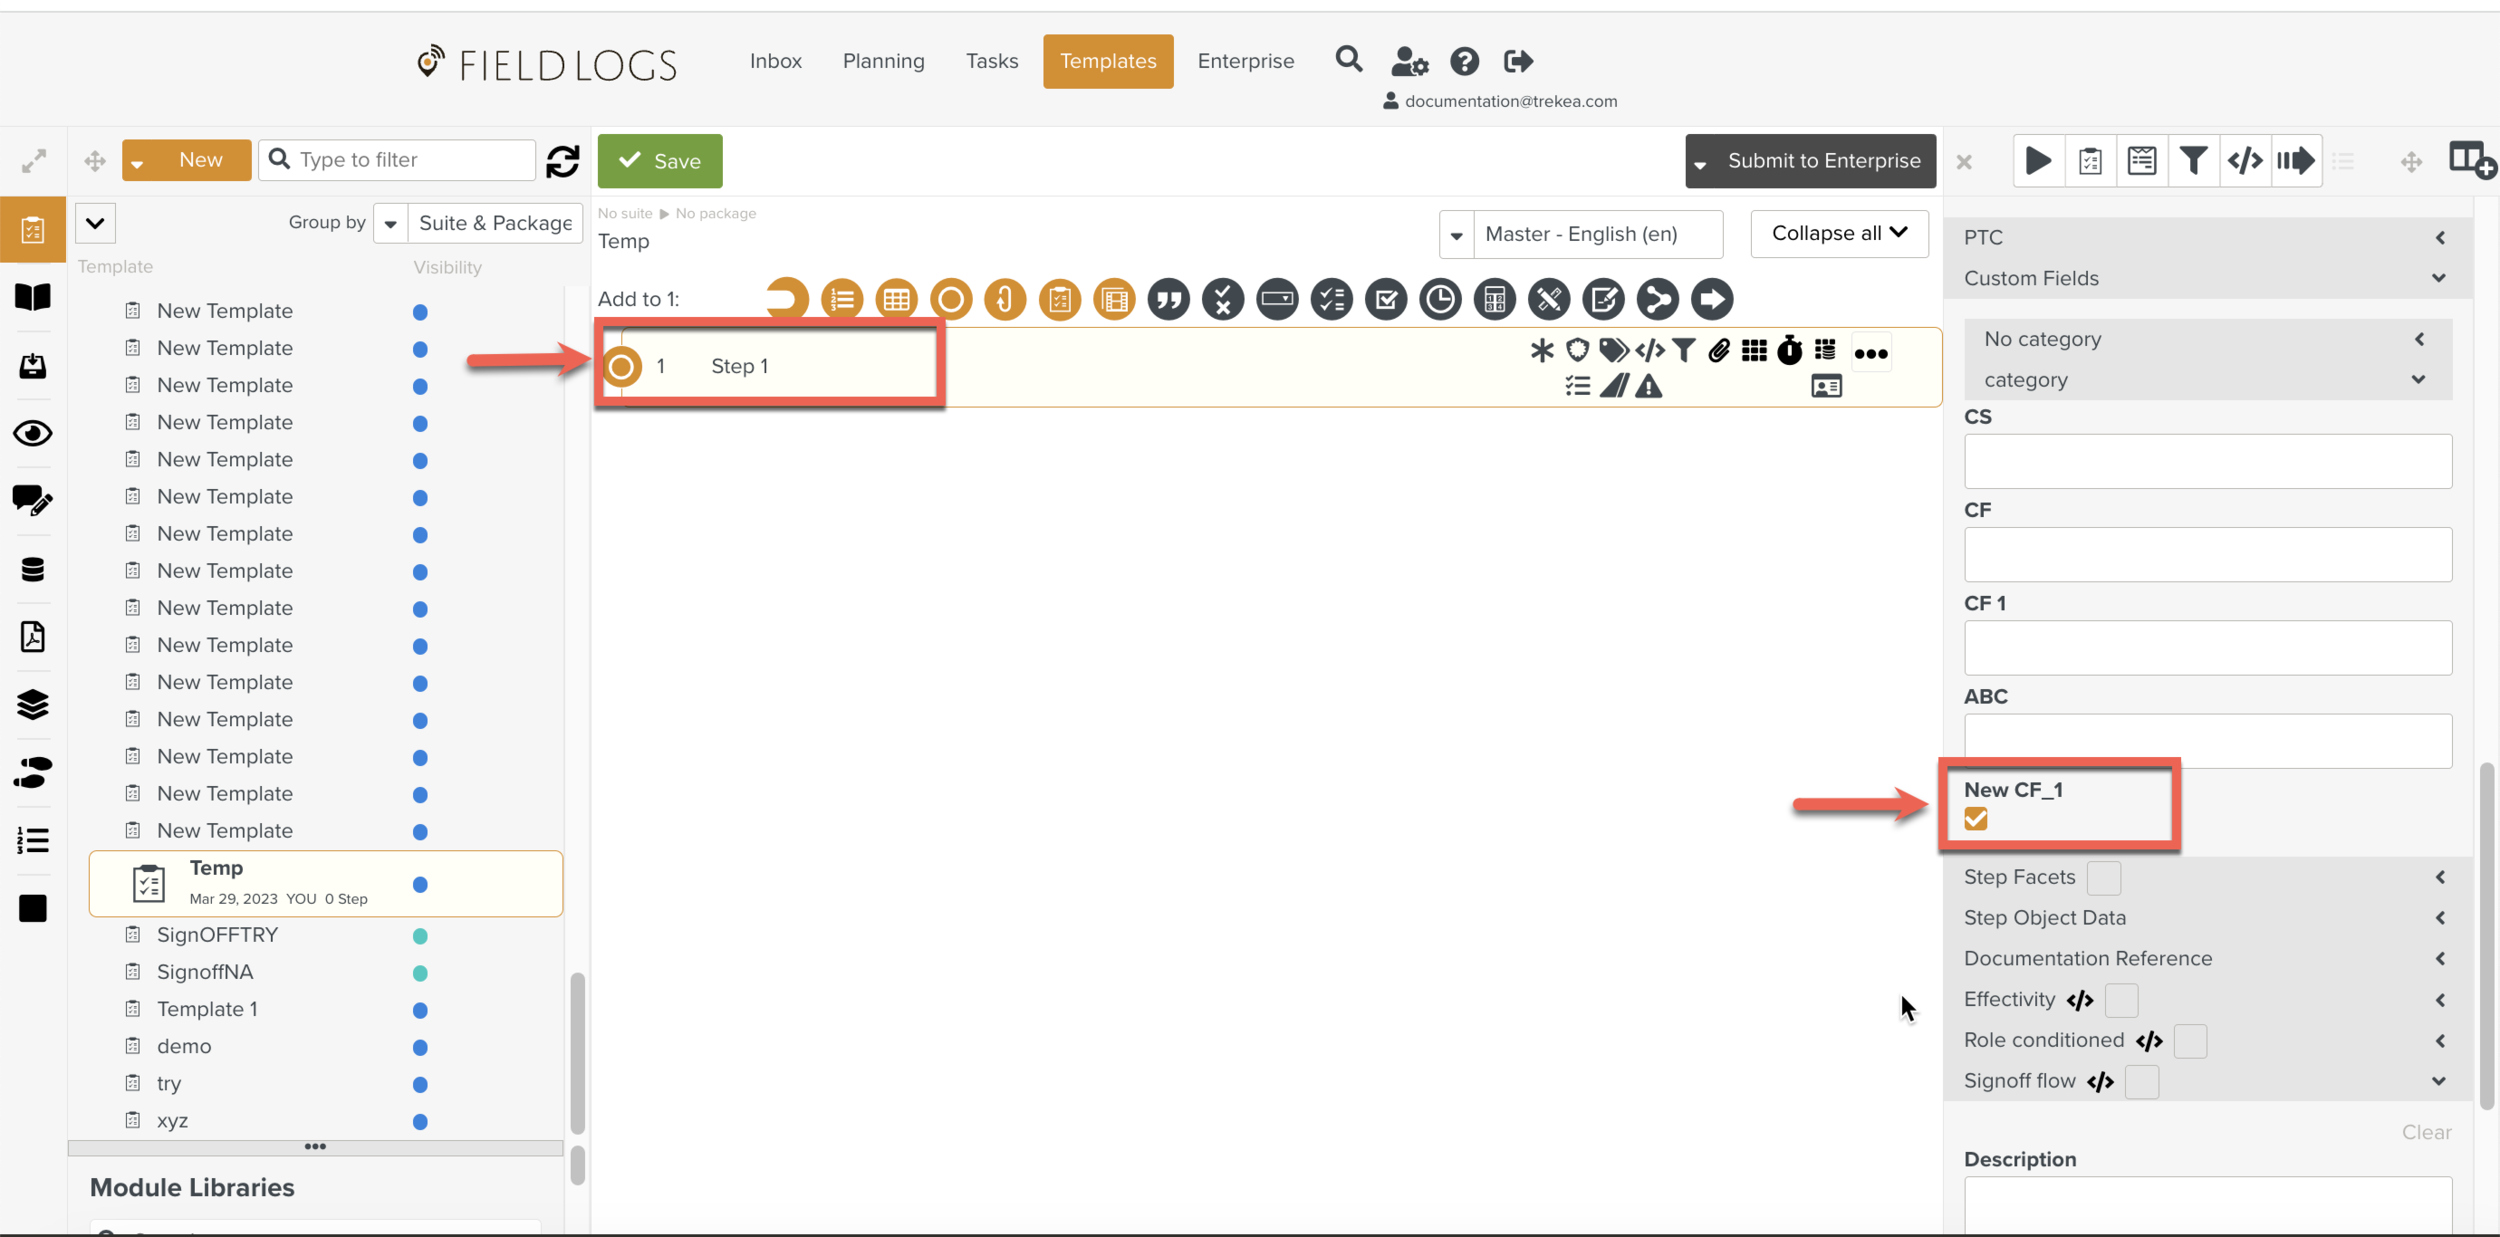Click the PDF document icon in left sidebar
2500x1237 pixels.
(x=32, y=636)
